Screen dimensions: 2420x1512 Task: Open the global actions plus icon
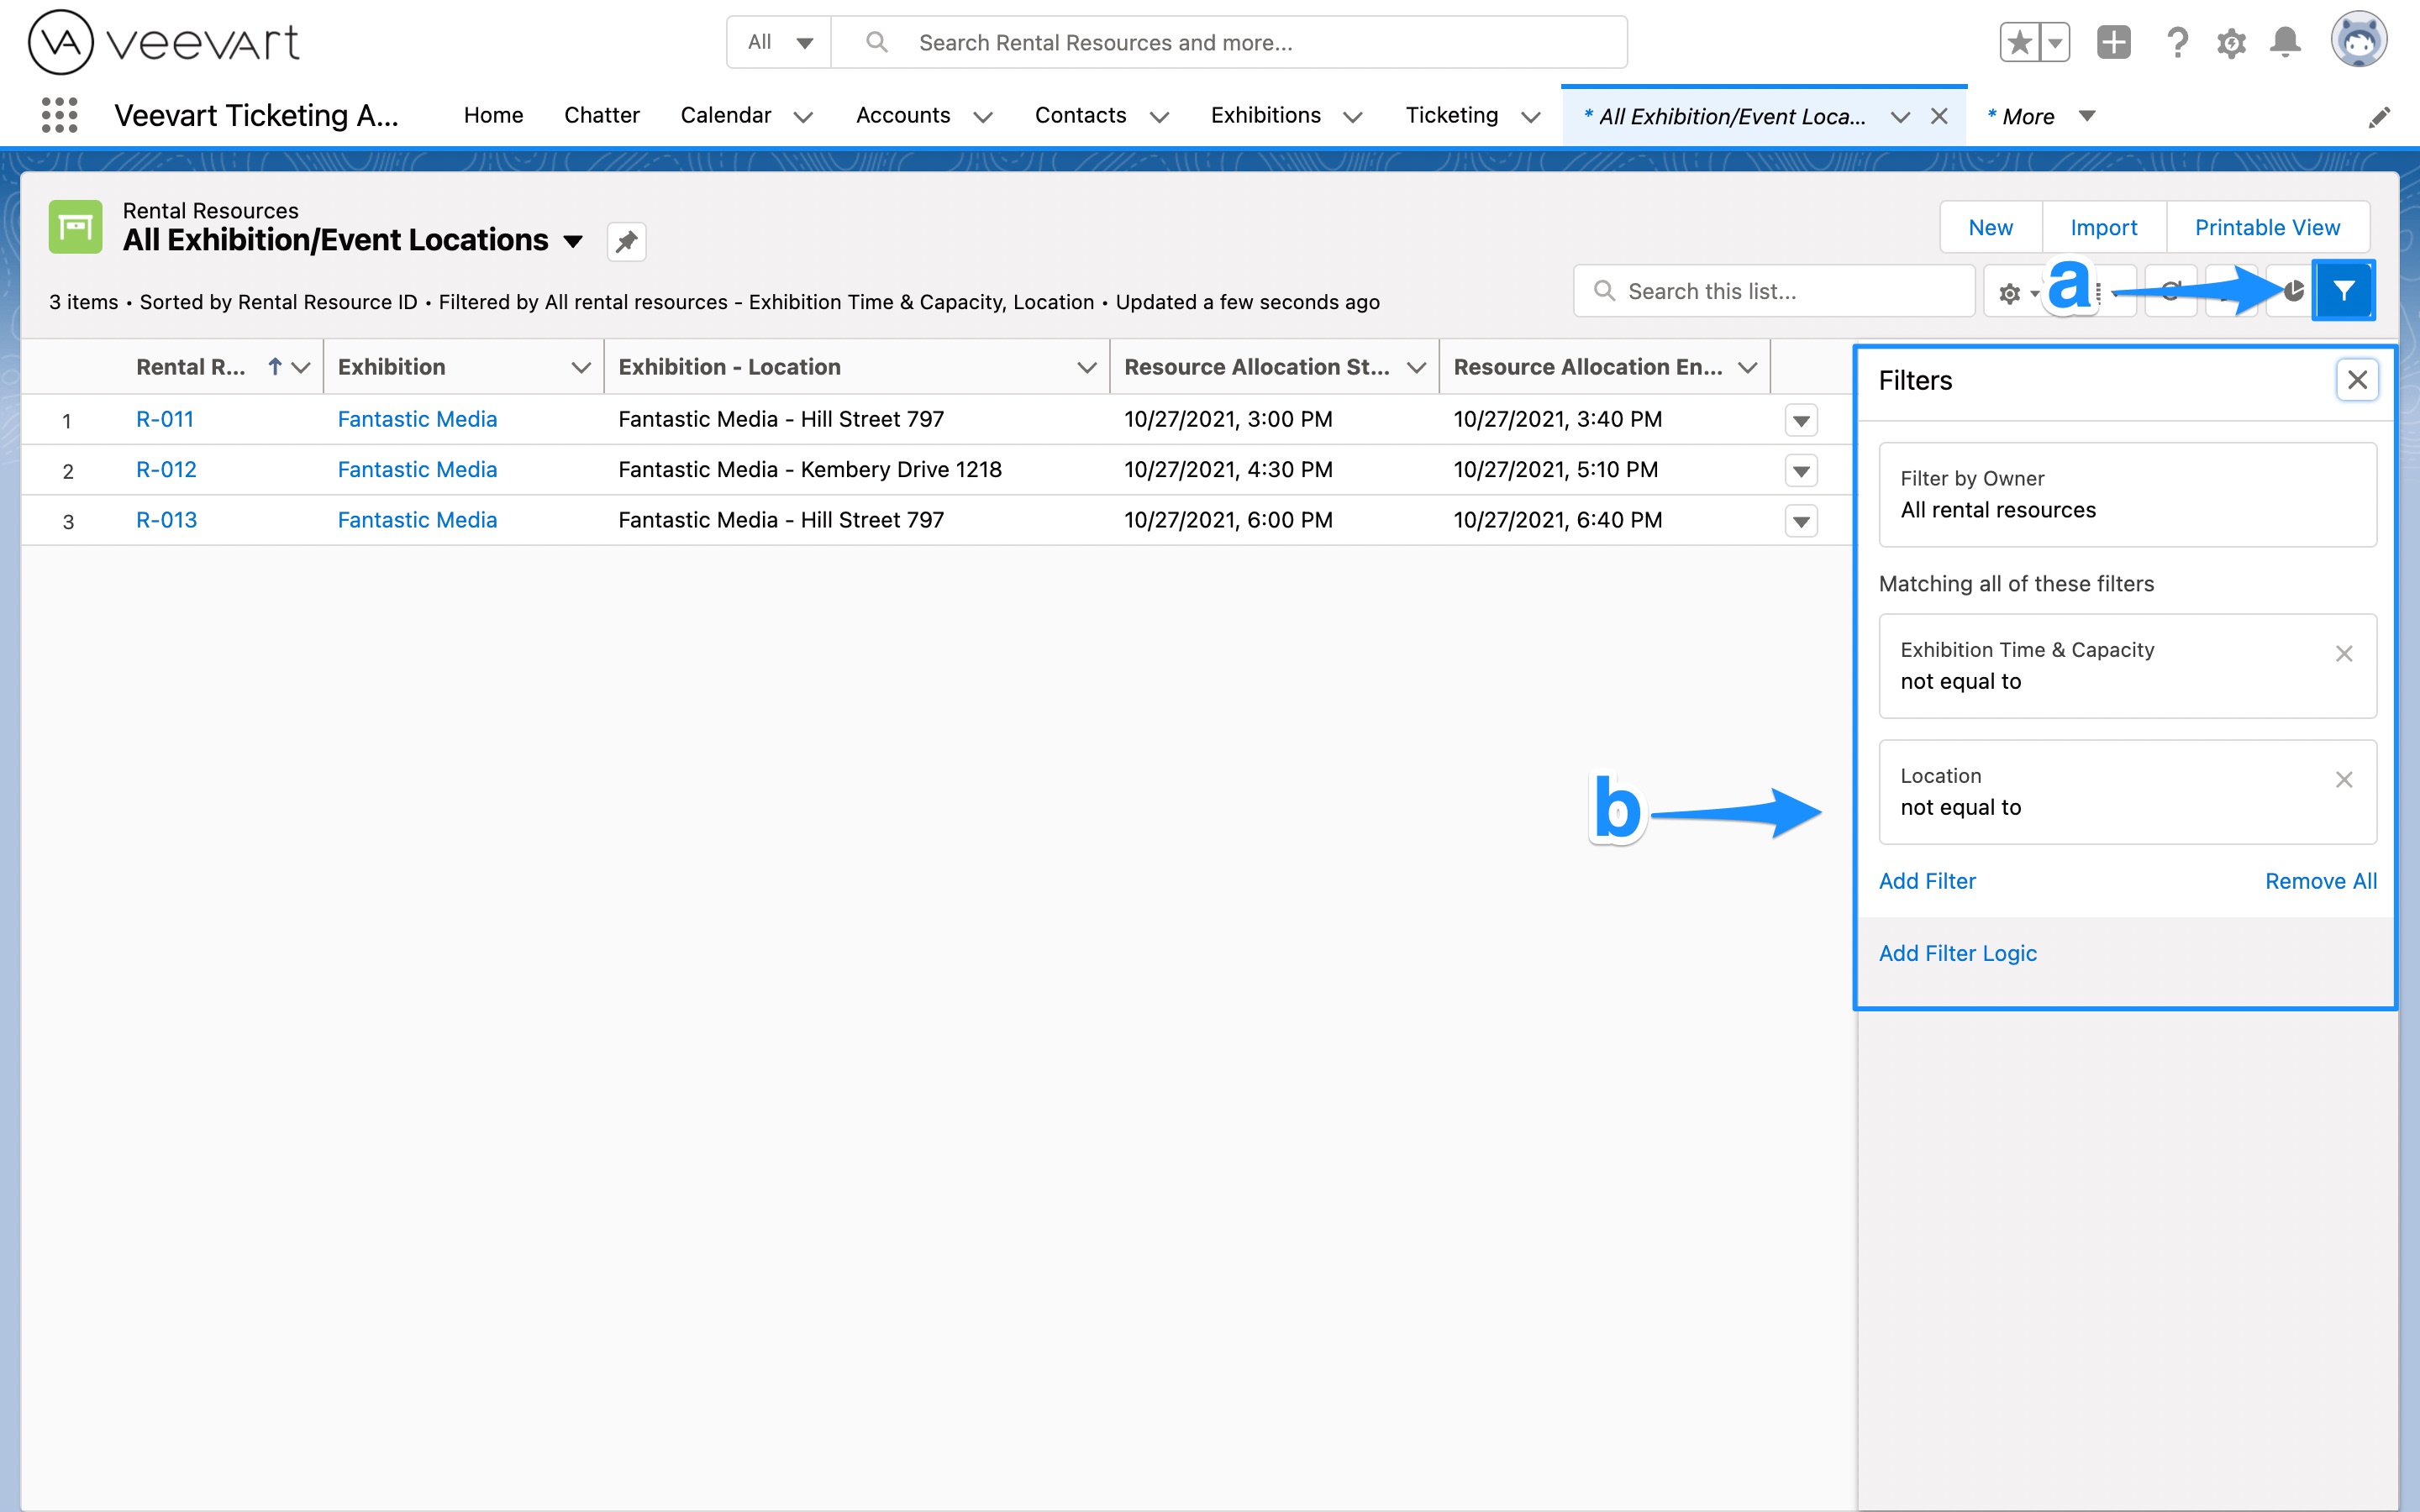pos(2113,43)
